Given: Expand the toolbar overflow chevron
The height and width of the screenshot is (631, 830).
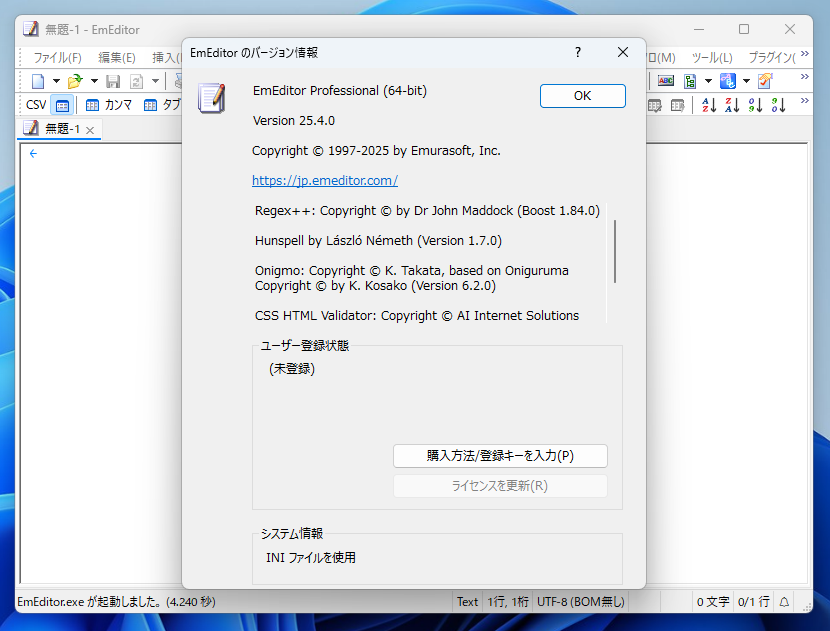Looking at the screenshot, I should pyautogui.click(x=804, y=77).
